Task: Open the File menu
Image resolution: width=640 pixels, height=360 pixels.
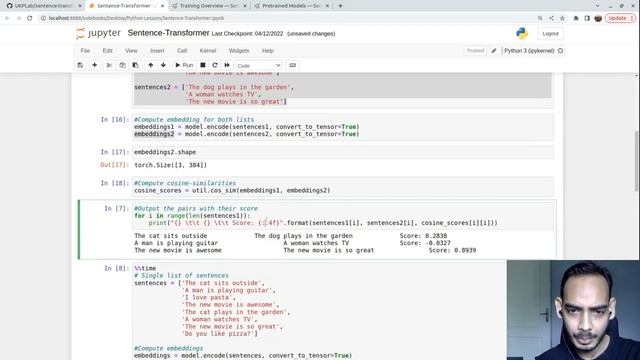Action: (x=85, y=51)
